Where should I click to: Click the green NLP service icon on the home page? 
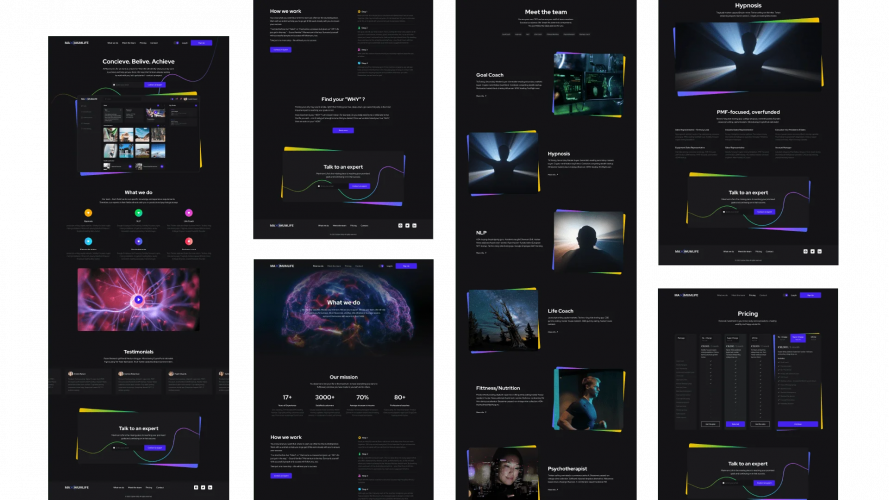tap(138, 213)
